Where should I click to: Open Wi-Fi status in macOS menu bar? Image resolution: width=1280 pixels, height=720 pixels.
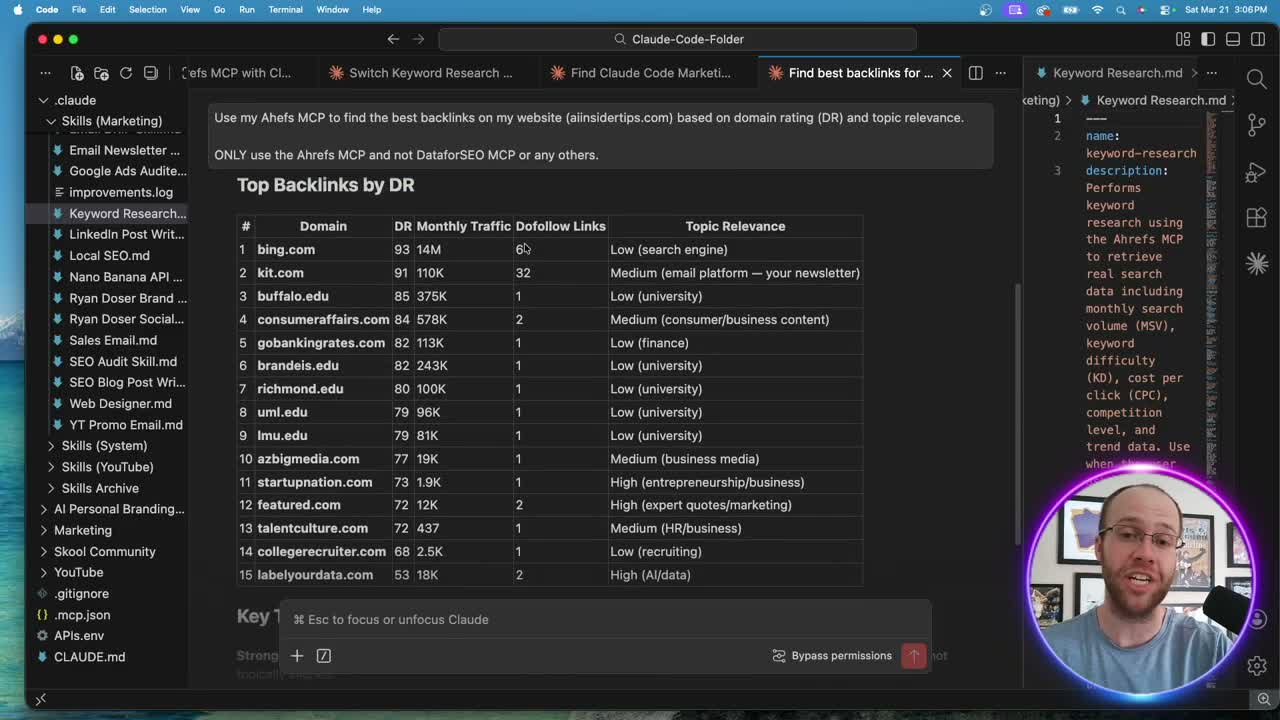[x=1097, y=10]
